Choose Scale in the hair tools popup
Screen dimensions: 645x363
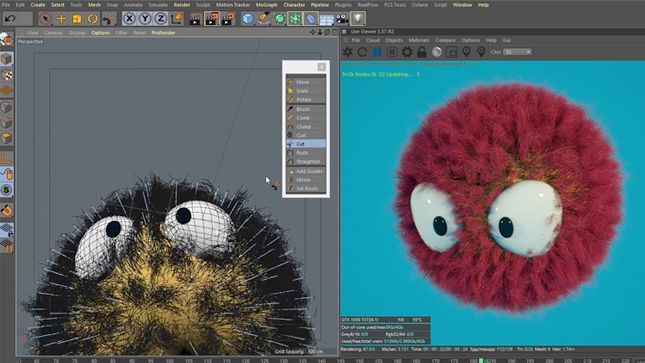(x=306, y=91)
